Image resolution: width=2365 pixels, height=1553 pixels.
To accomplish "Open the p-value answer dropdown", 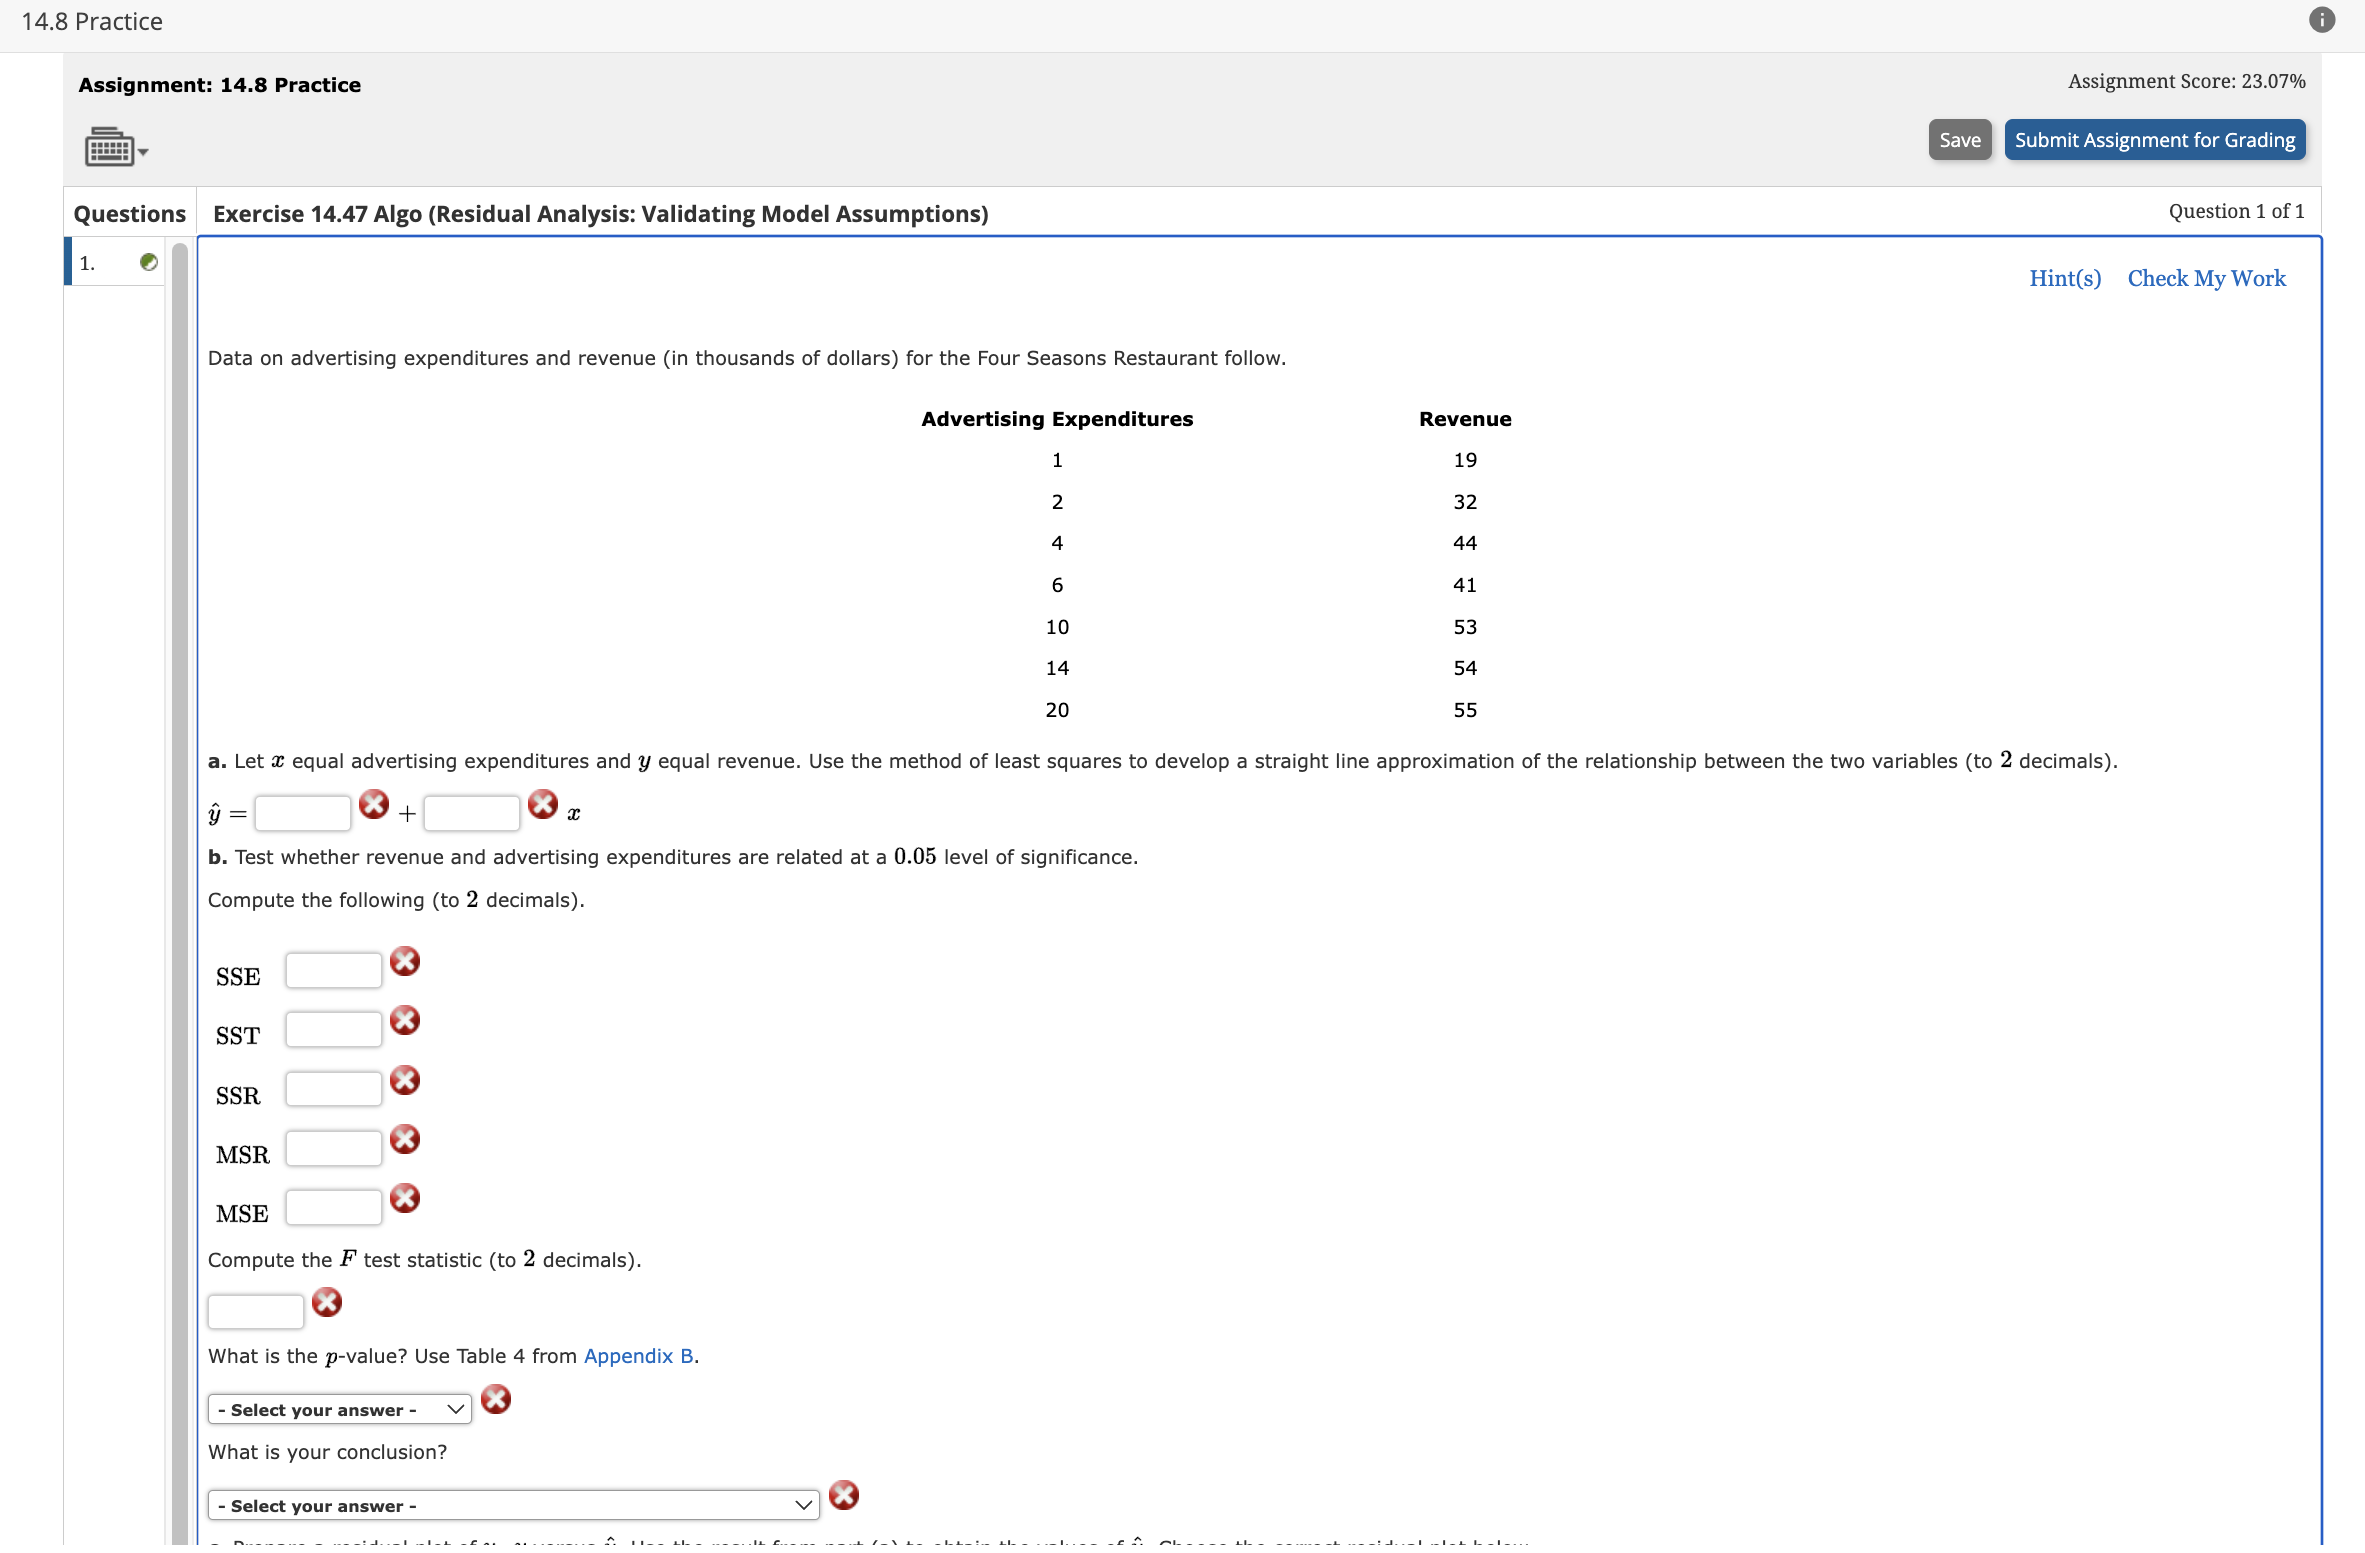I will pos(338,1409).
